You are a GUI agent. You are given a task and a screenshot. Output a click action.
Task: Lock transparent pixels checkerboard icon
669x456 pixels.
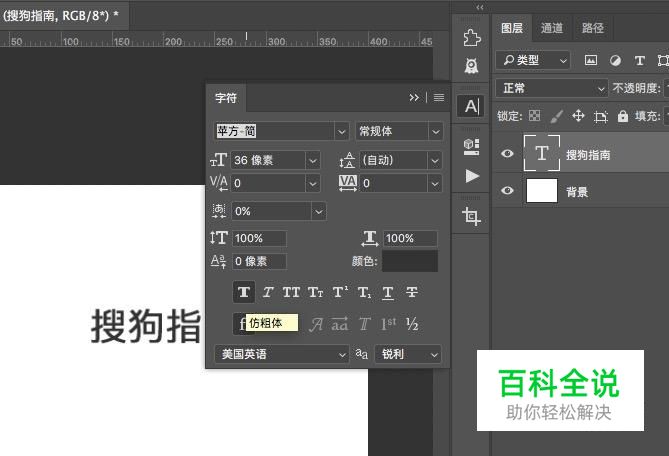(534, 116)
